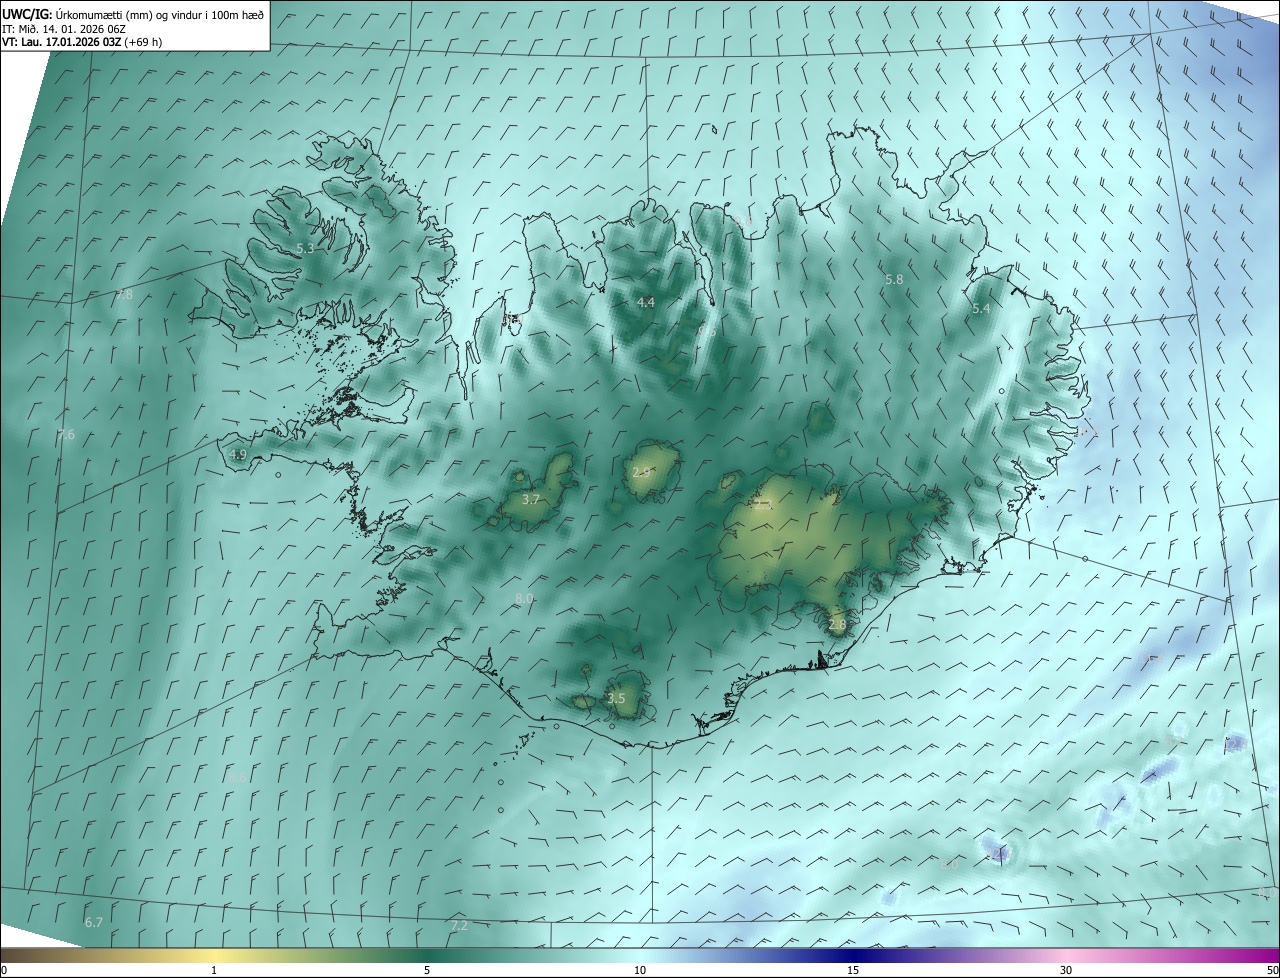Click the initial time 'IT: Mið. 14. 01. 2026 06Z'

[62, 28]
